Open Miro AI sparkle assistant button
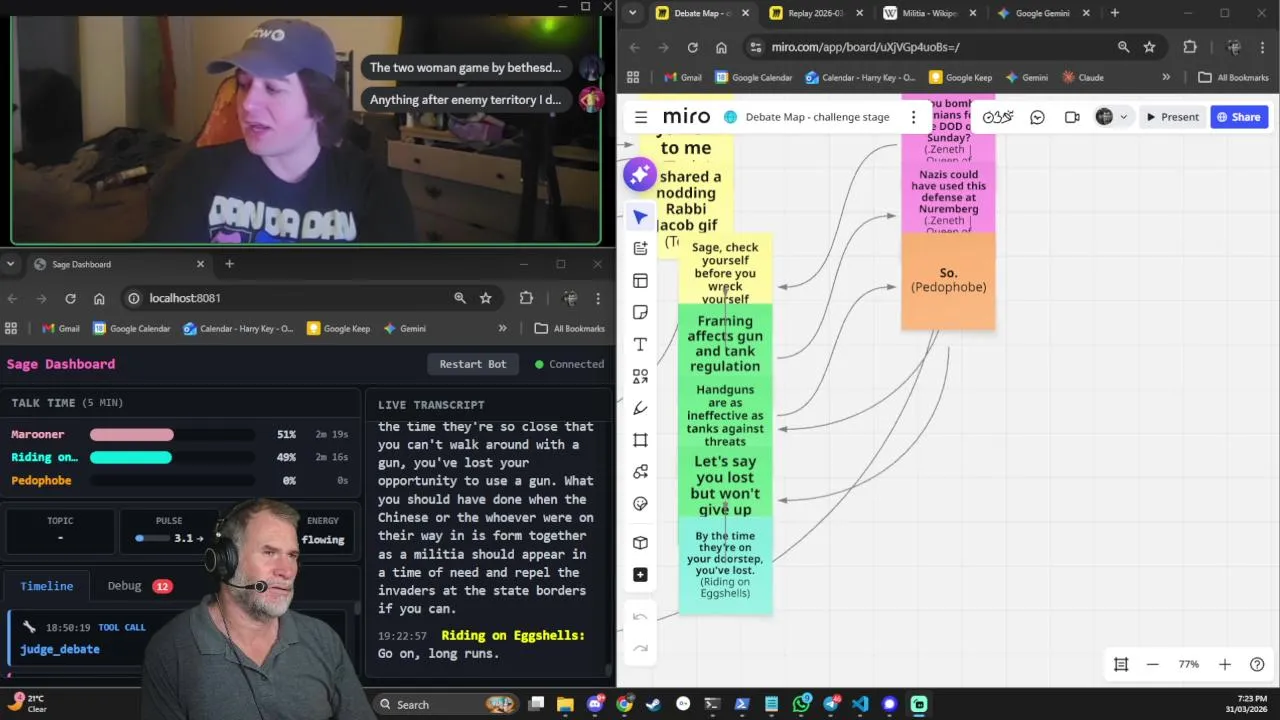This screenshot has width=1280, height=720. click(x=640, y=176)
